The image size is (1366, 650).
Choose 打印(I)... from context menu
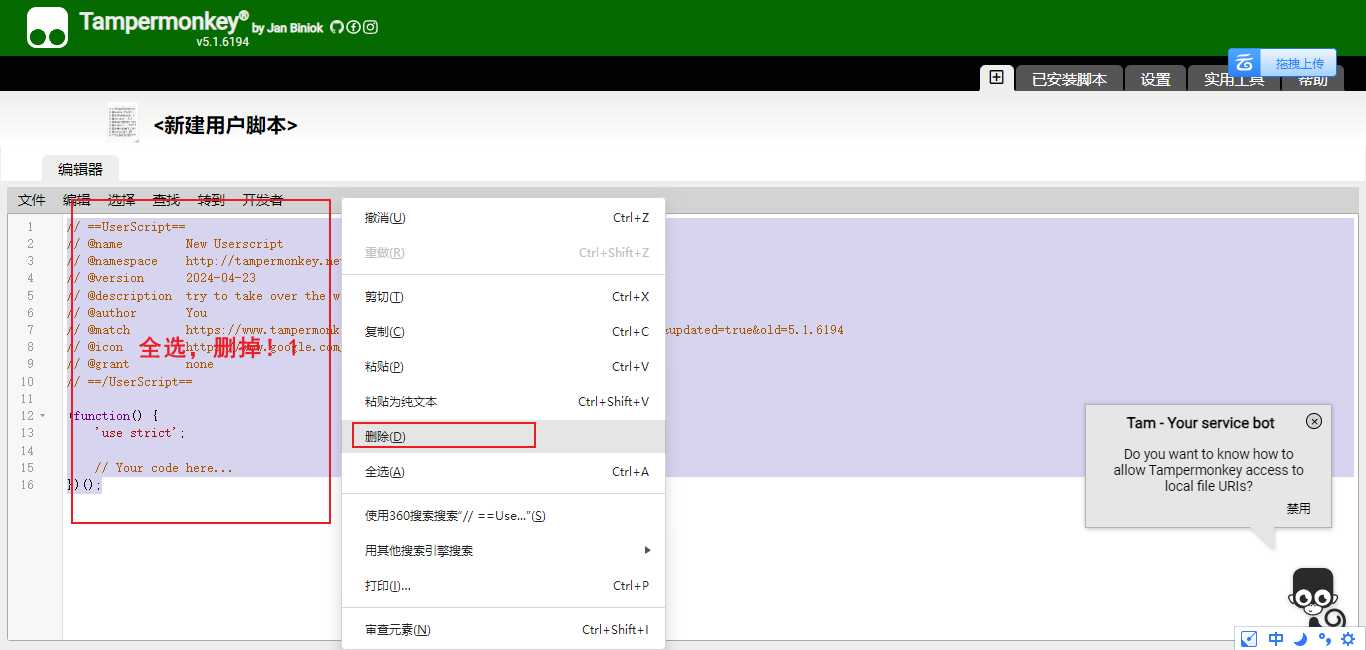point(503,585)
